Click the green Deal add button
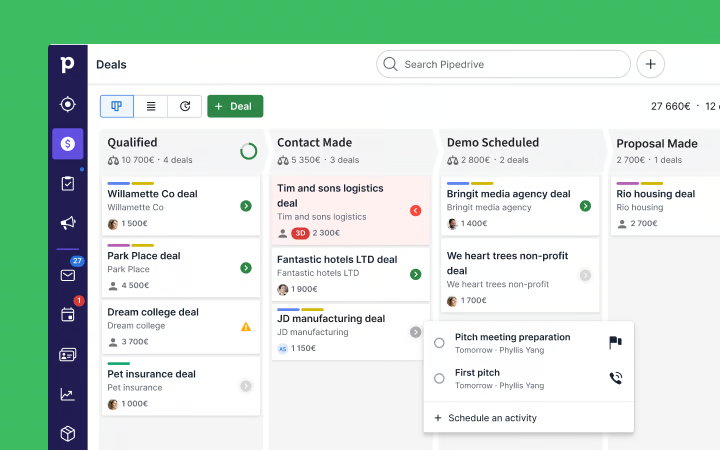Image resolution: width=720 pixels, height=450 pixels. point(235,107)
